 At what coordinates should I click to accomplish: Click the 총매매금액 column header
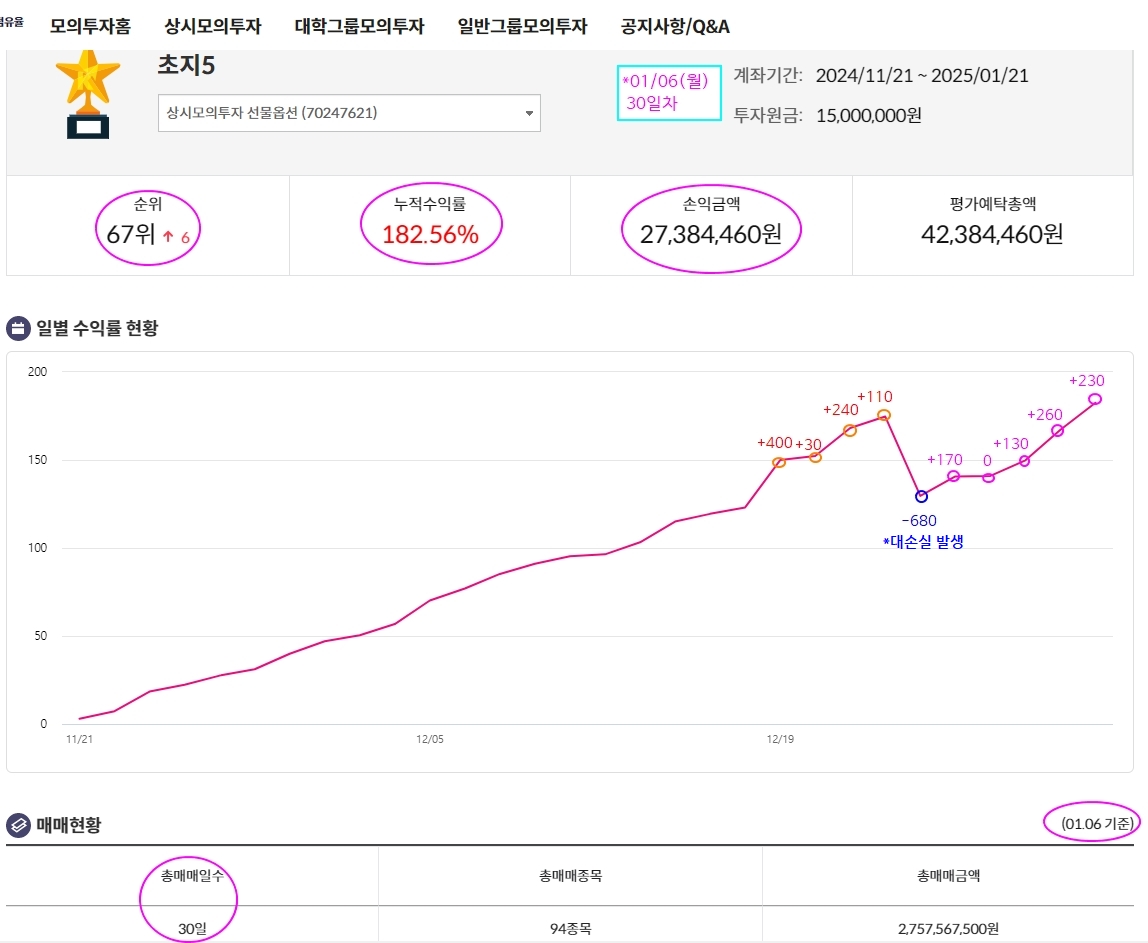[948, 876]
